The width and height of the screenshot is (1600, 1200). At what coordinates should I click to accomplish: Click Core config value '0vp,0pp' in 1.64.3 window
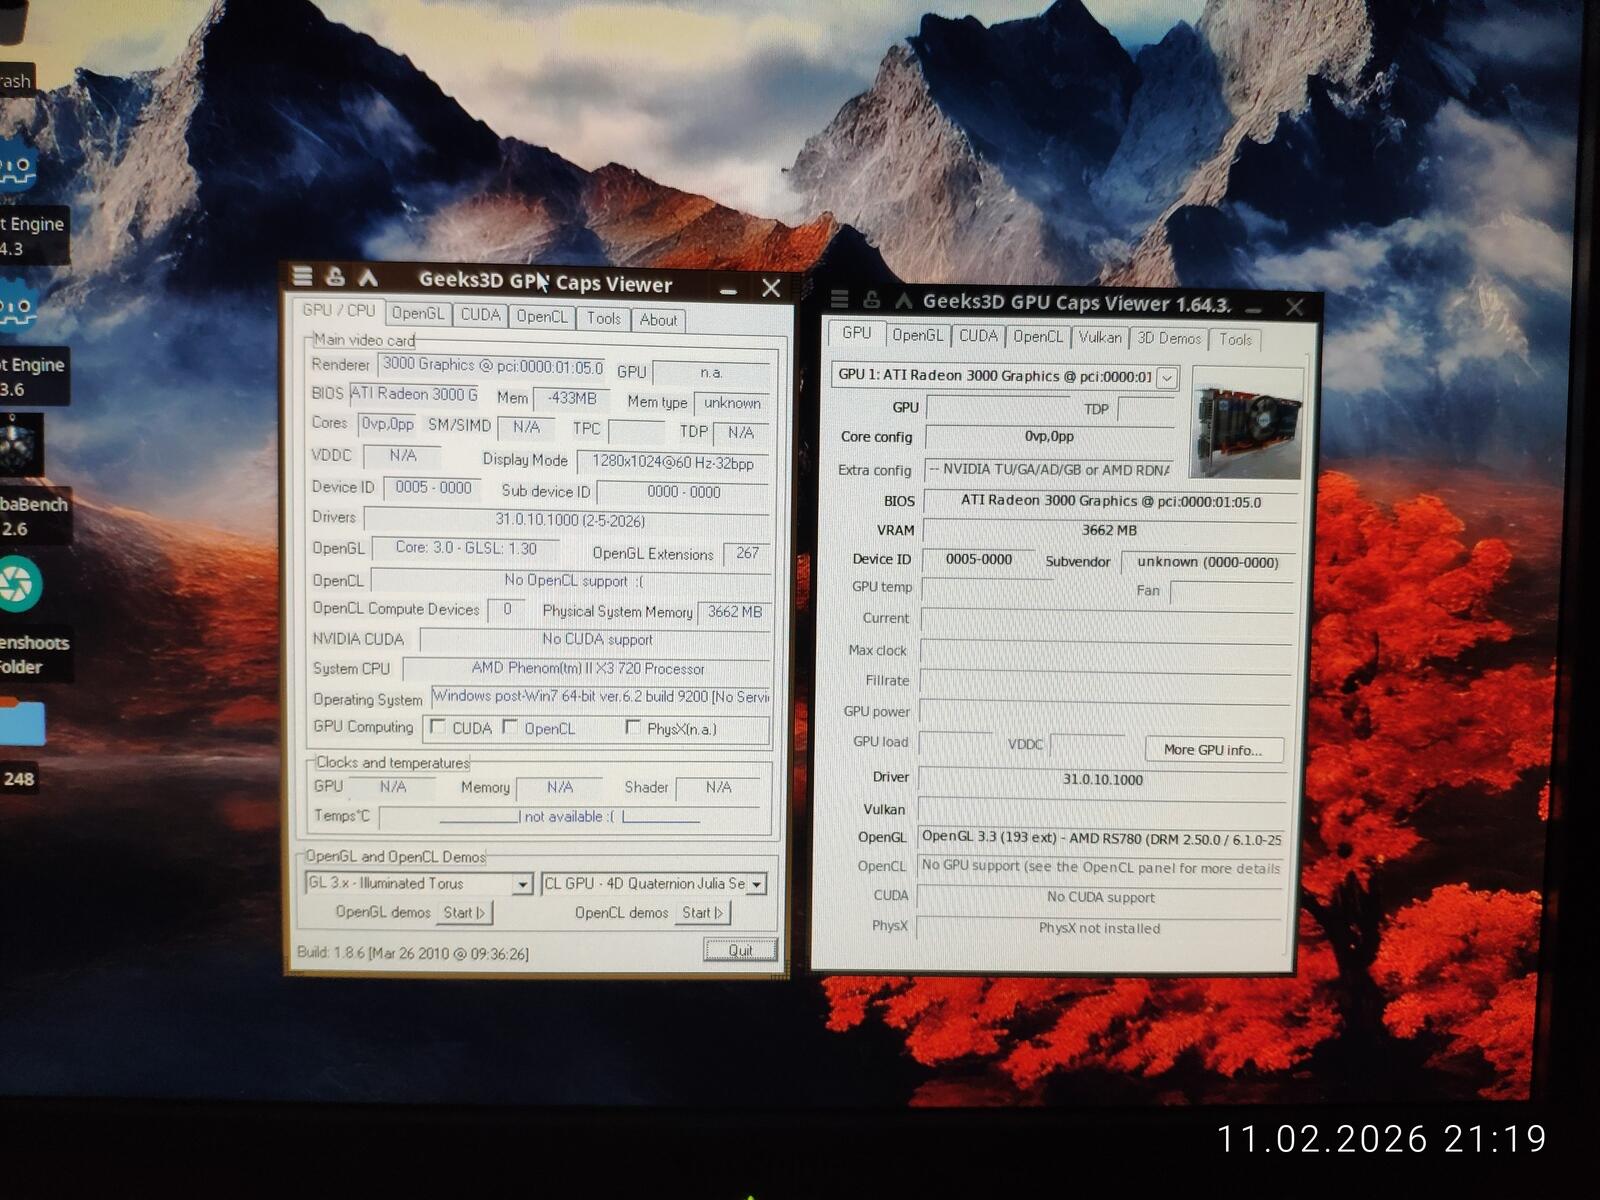pyautogui.click(x=1050, y=436)
